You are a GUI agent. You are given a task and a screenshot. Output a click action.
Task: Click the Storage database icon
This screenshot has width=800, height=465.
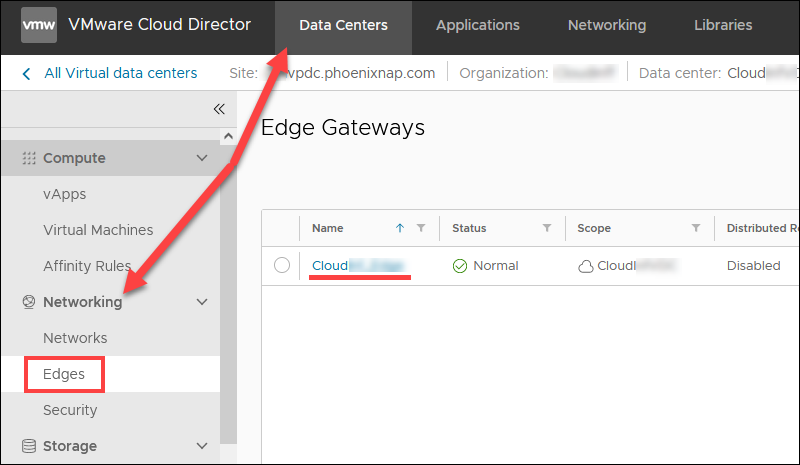29,446
